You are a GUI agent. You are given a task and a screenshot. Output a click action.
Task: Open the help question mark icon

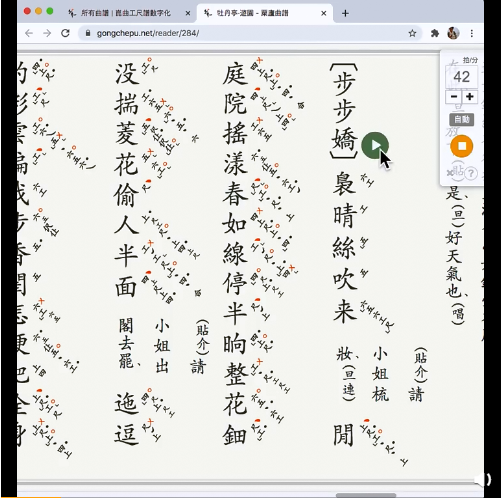pos(471,173)
